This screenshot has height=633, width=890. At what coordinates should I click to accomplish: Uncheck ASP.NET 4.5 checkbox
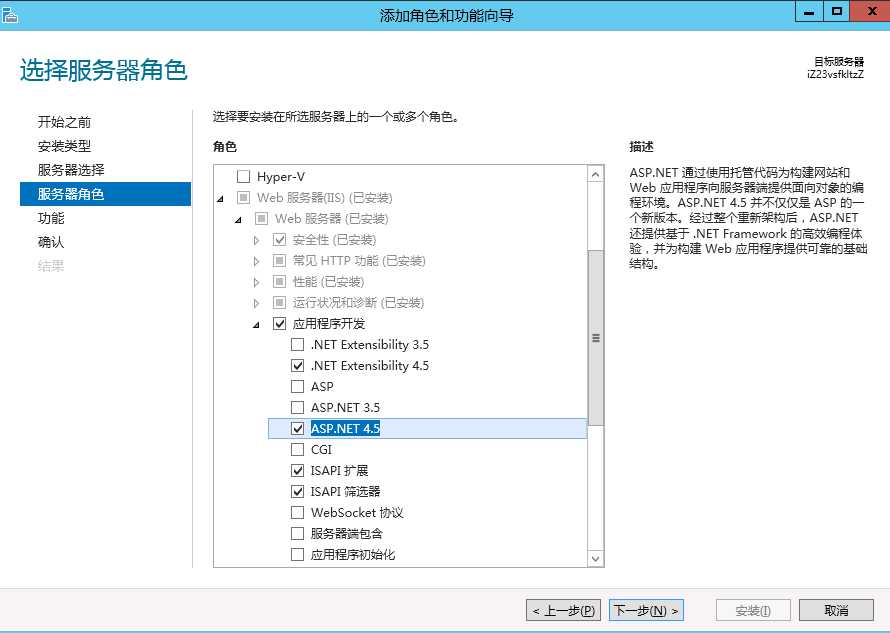pos(297,429)
